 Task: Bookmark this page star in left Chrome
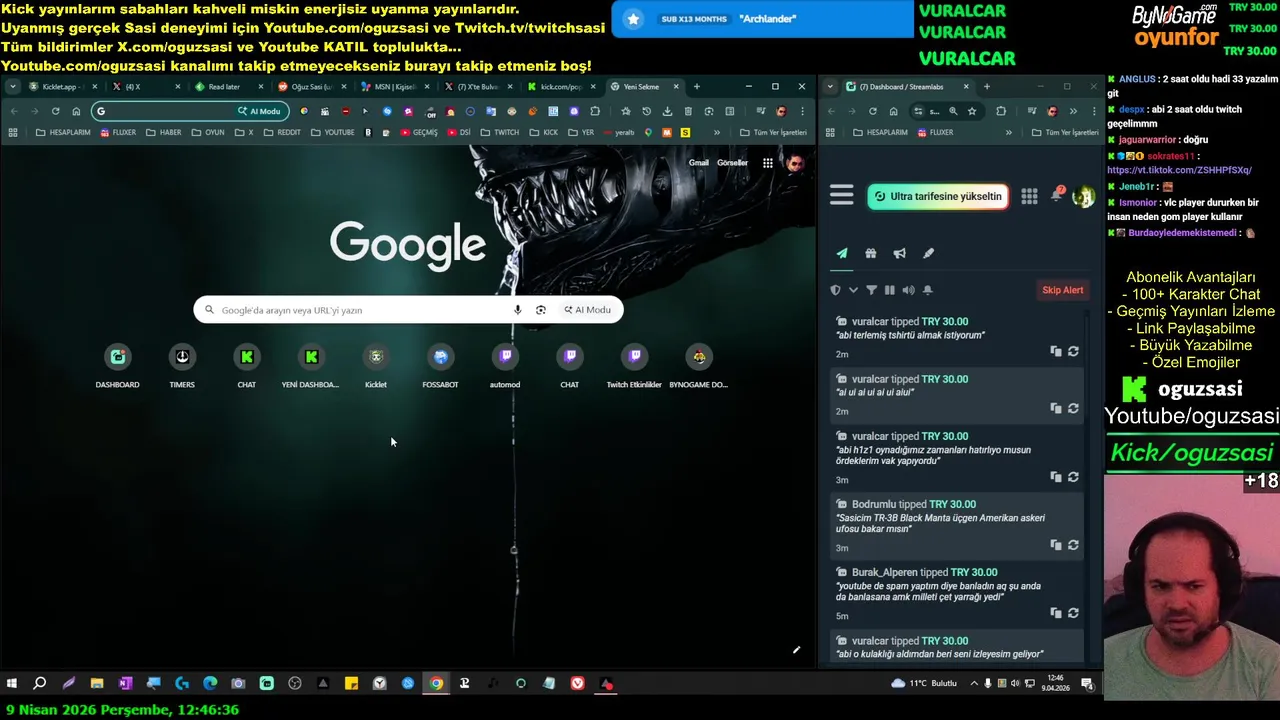(626, 111)
